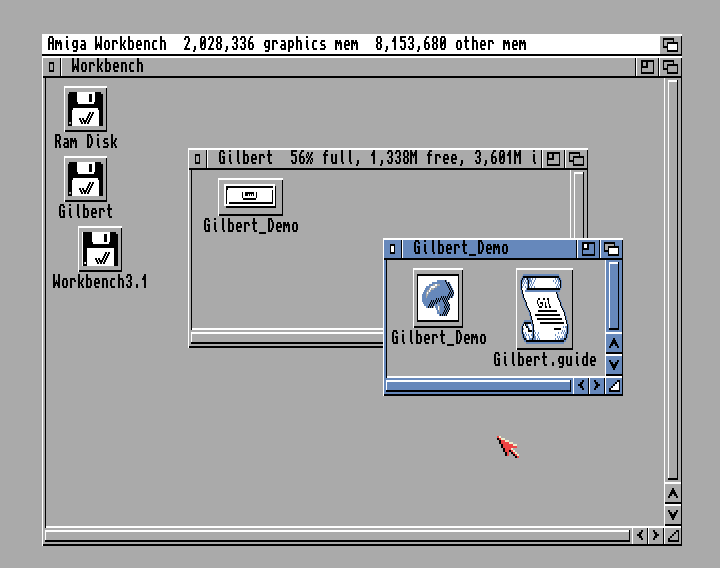Select the Gilbert_Demo mushroom program icon
Viewport: 720px width, 568px height.
pos(438,298)
